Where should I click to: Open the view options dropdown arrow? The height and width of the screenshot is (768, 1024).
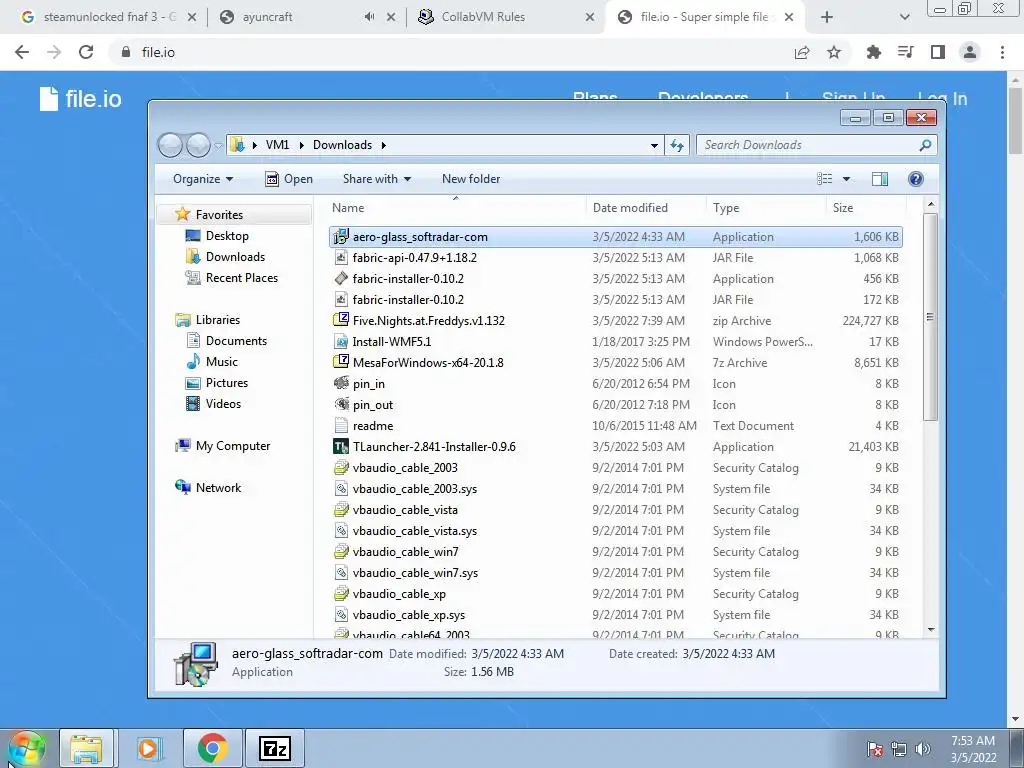[x=846, y=179]
